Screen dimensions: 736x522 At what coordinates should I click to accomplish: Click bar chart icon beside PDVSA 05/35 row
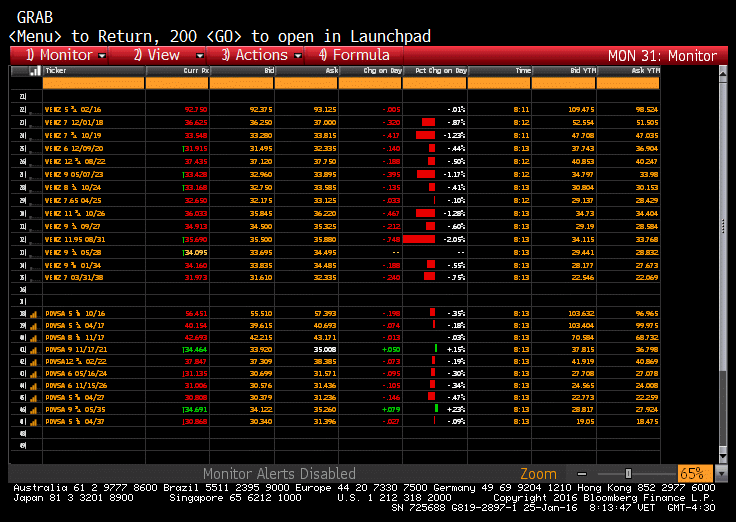tap(34, 410)
